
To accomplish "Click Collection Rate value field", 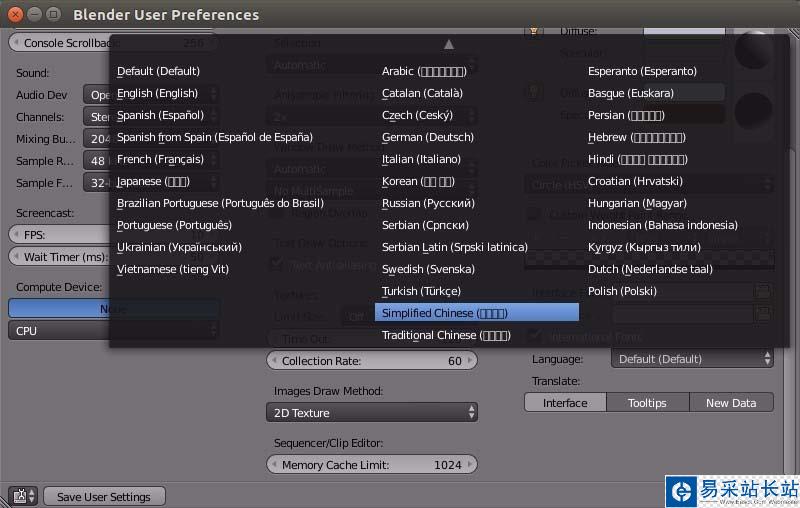I will 372,361.
